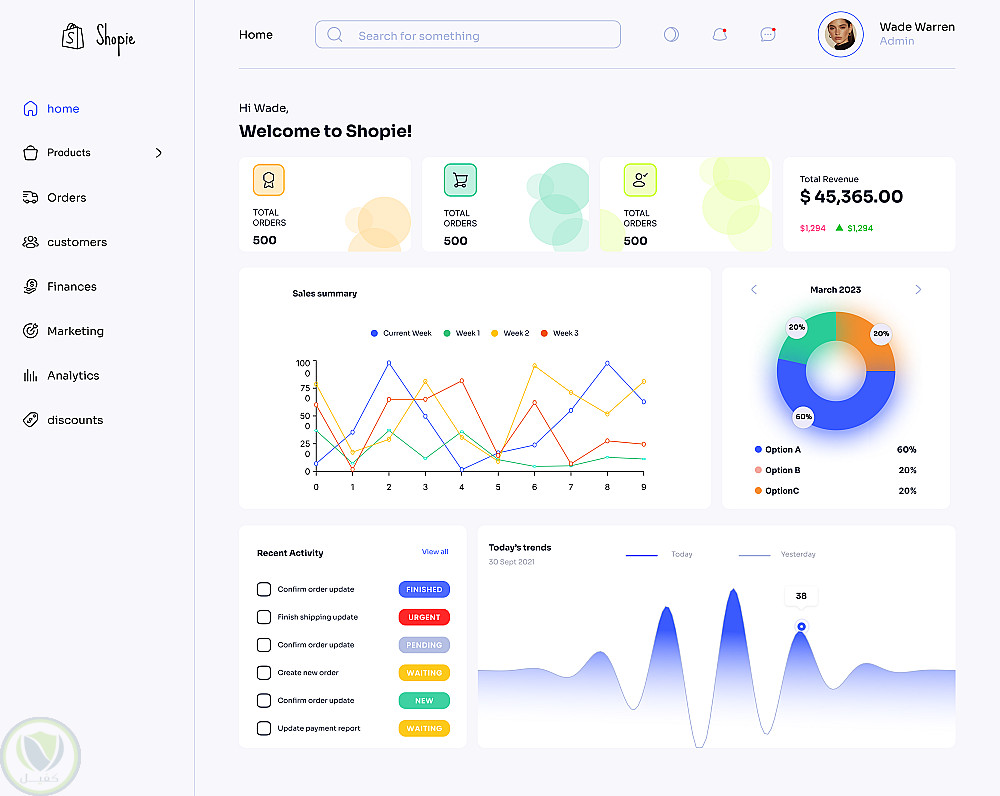Open Wade Warren profile avatar
This screenshot has width=1000, height=796.
click(x=840, y=34)
